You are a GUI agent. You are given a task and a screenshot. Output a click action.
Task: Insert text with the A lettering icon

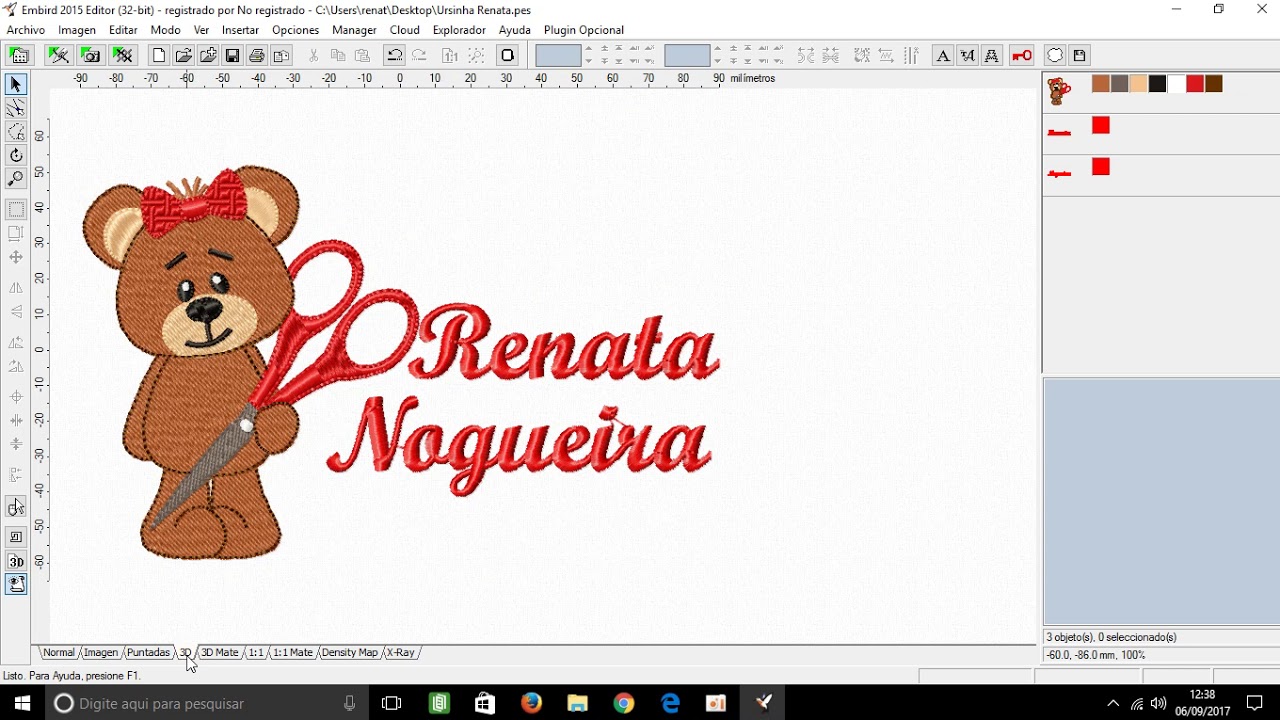[942, 56]
